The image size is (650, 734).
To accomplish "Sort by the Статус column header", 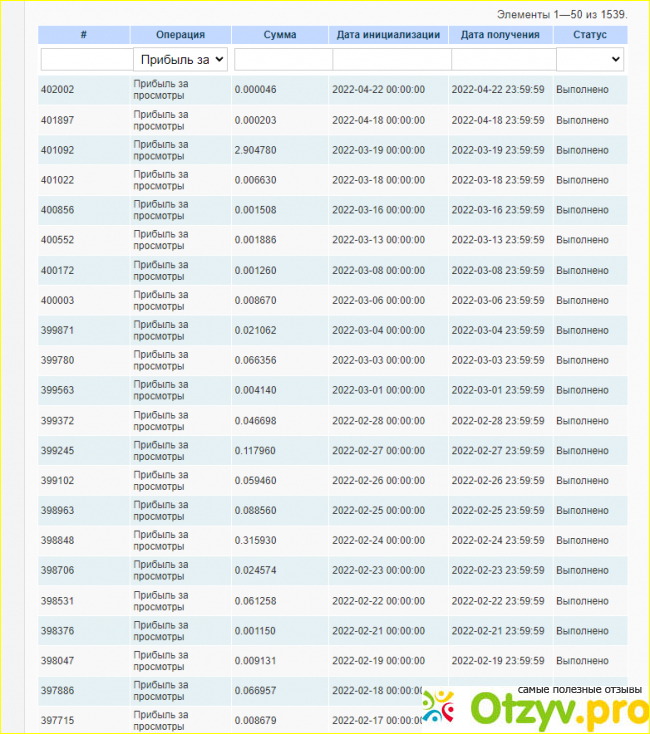I will (590, 35).
